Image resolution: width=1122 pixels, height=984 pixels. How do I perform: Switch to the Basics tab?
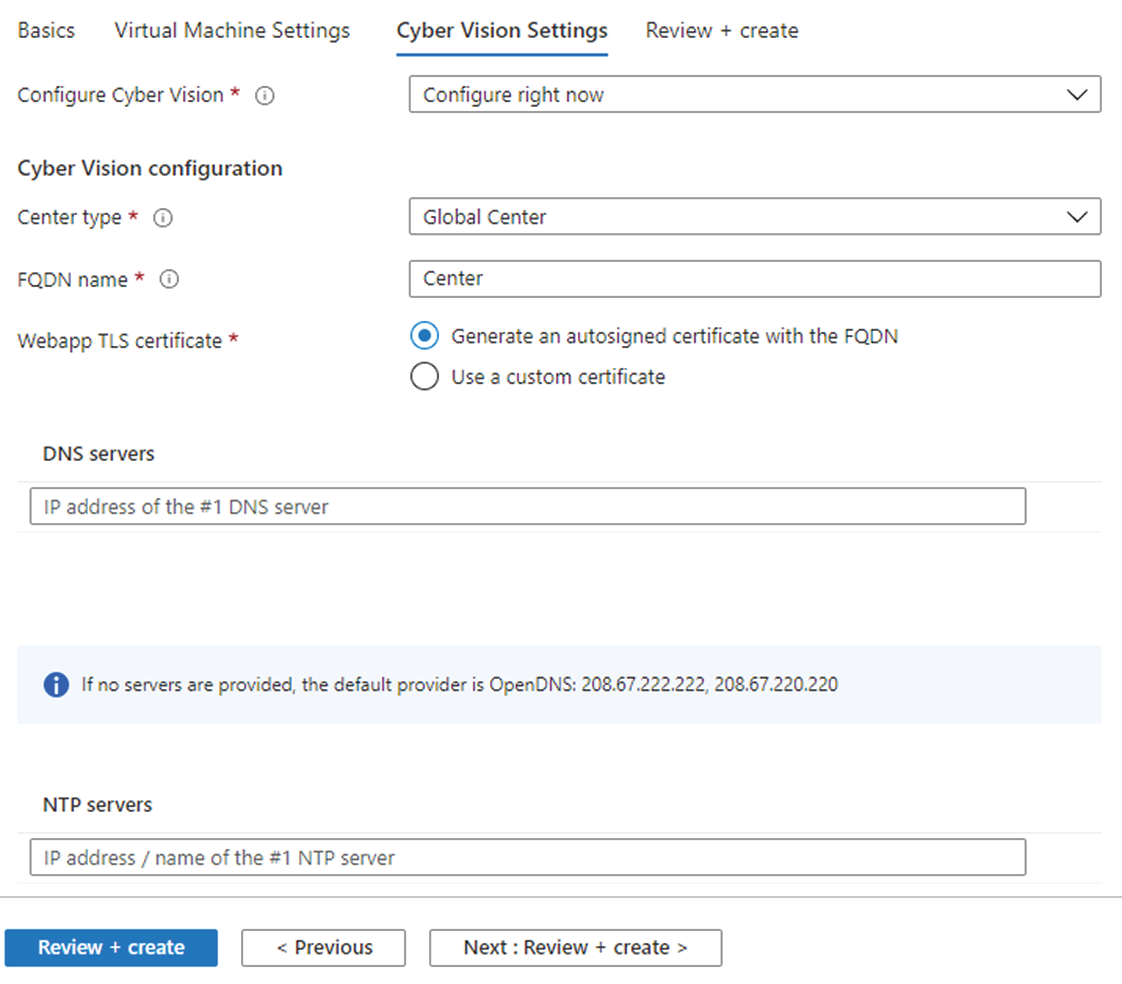45,30
